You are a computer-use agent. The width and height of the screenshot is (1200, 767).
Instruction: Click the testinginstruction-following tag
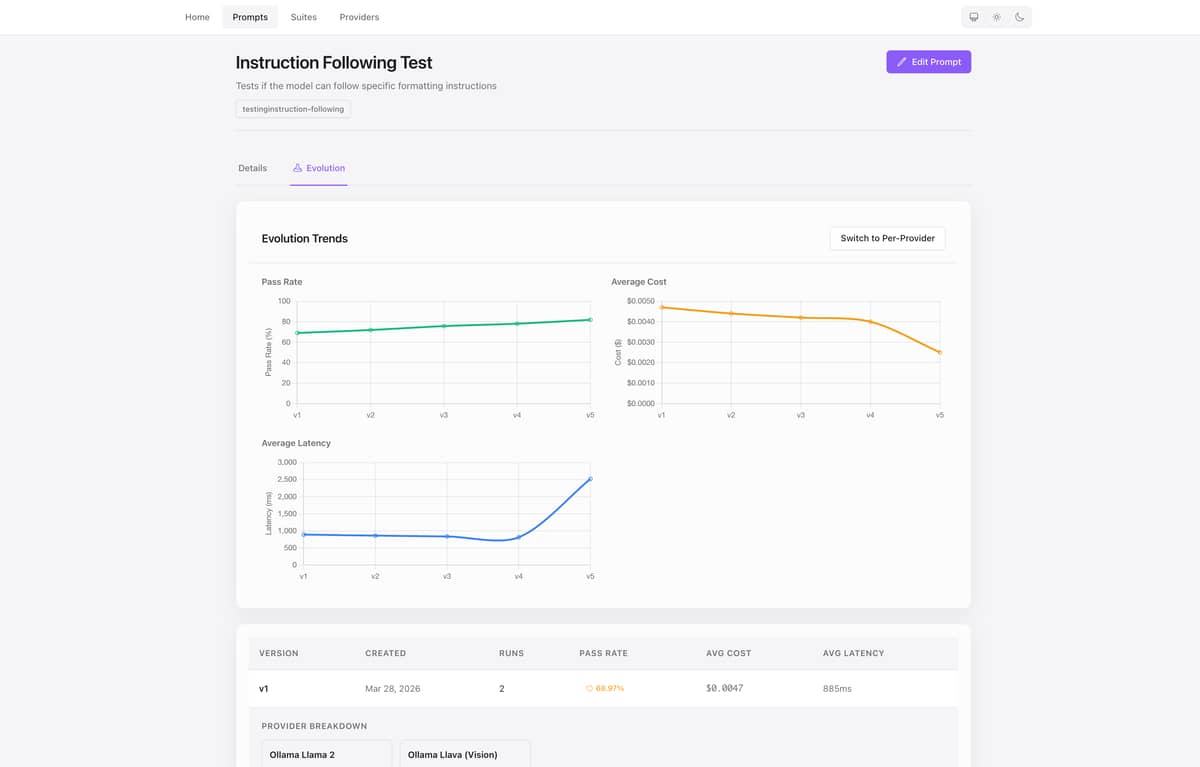[x=293, y=109]
